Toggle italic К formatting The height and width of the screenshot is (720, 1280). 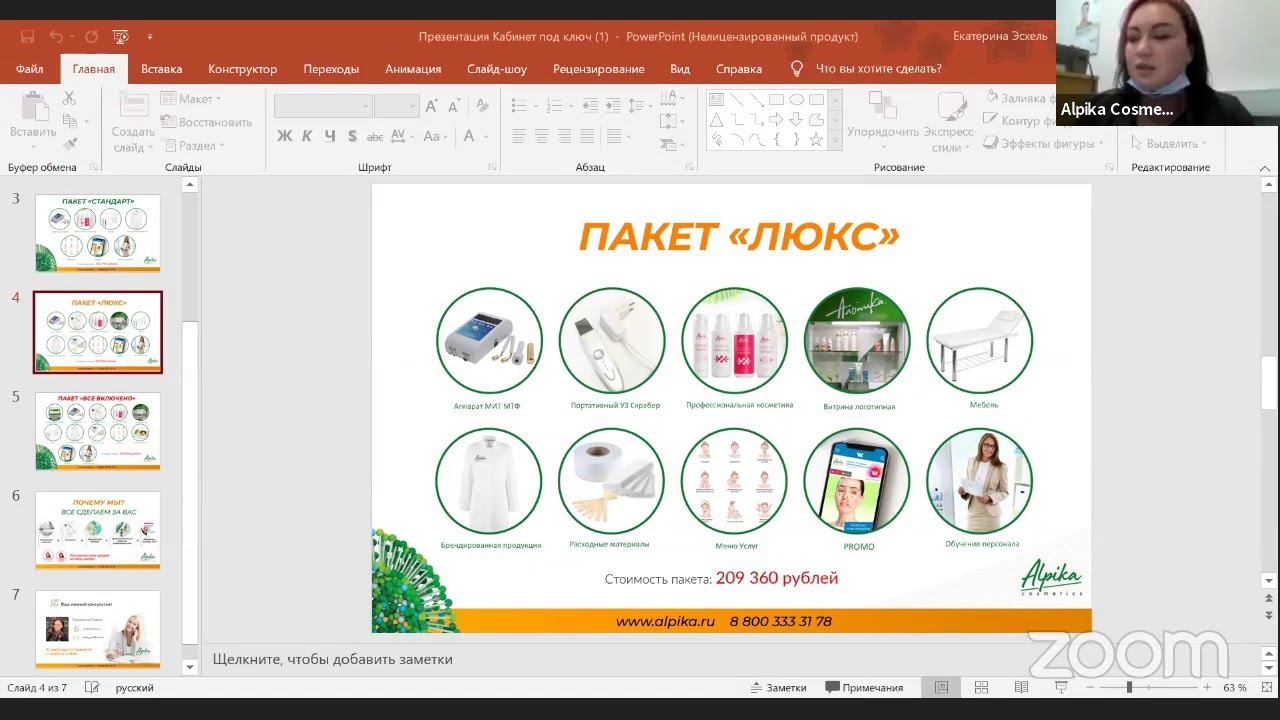pos(307,136)
